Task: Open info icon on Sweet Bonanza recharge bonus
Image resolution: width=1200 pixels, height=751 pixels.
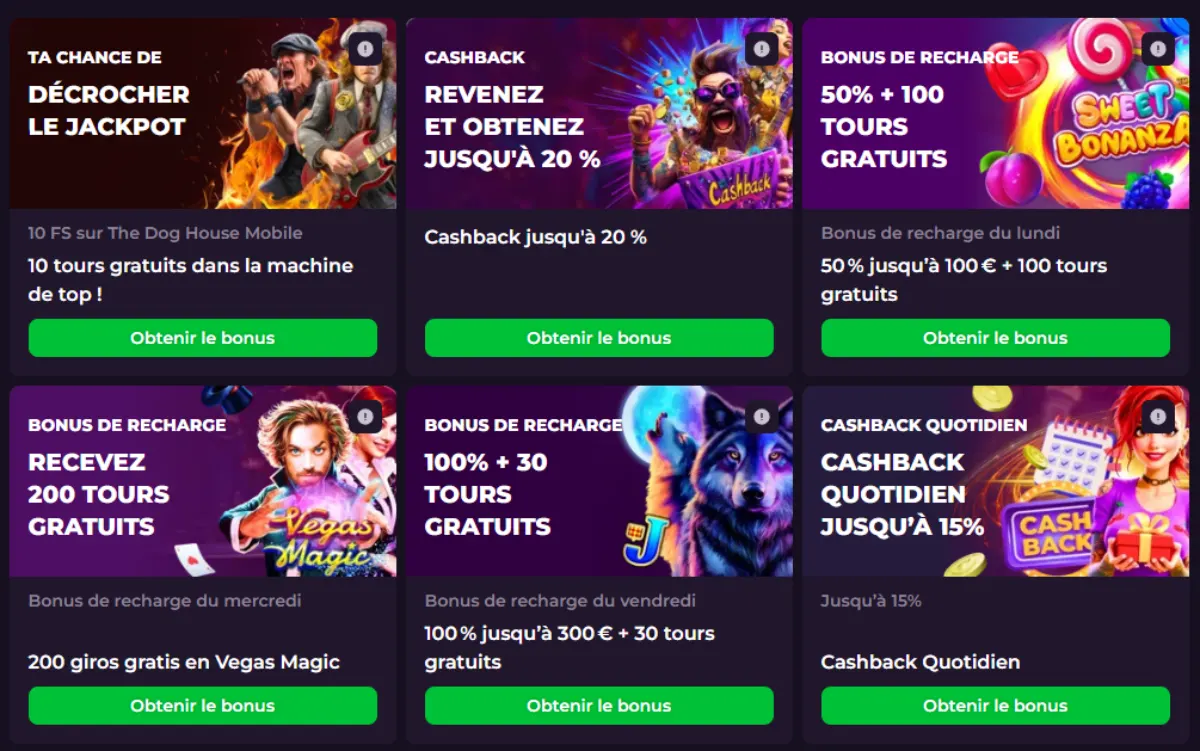Action: point(1156,48)
